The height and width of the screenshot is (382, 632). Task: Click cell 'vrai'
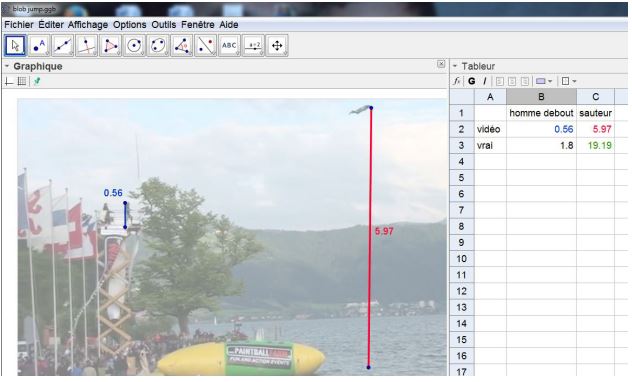[x=490, y=145]
